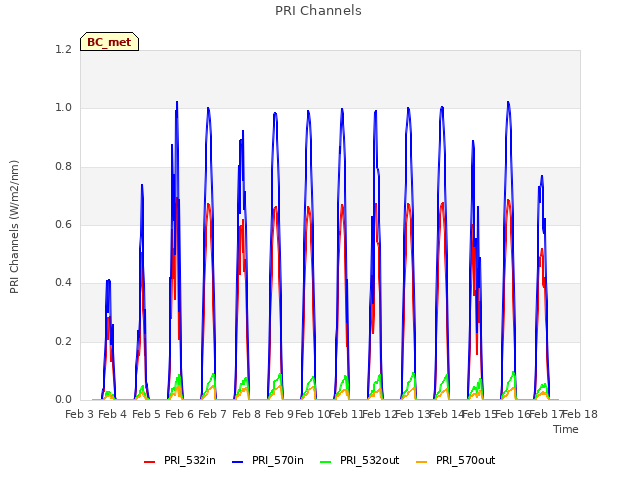
Task: Click the 1.0 y-axis tick label
Action: click(64, 108)
